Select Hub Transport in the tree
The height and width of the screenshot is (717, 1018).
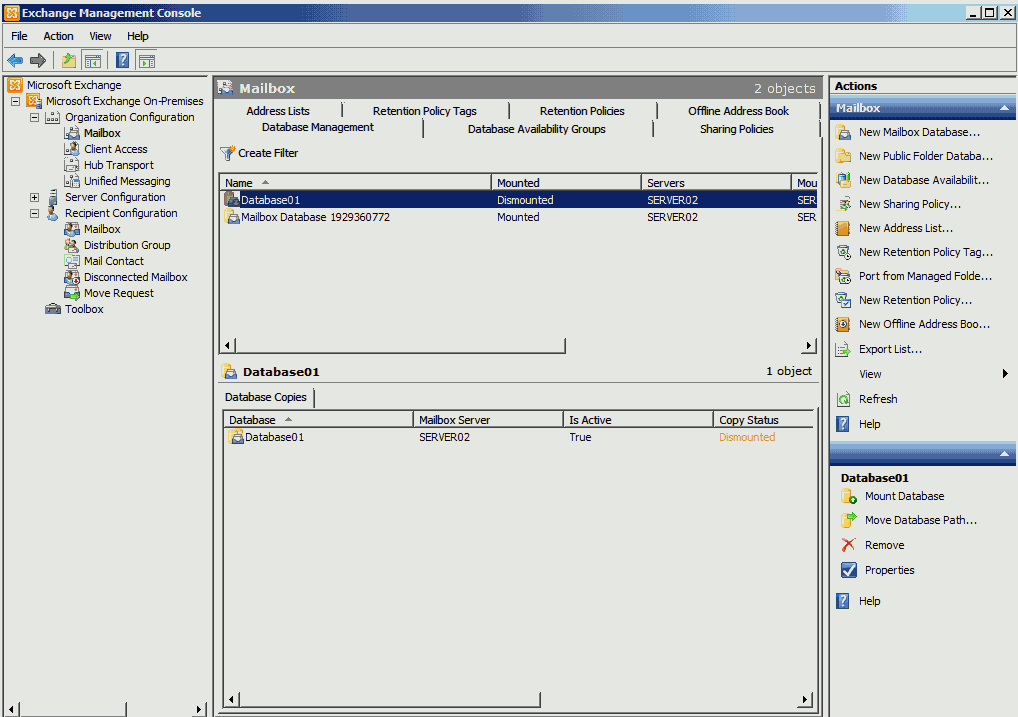click(119, 165)
